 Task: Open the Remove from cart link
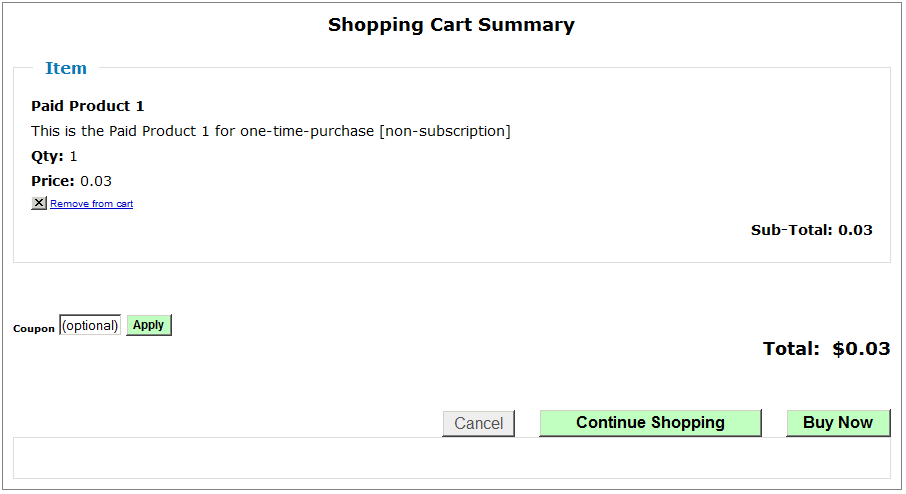pos(92,204)
